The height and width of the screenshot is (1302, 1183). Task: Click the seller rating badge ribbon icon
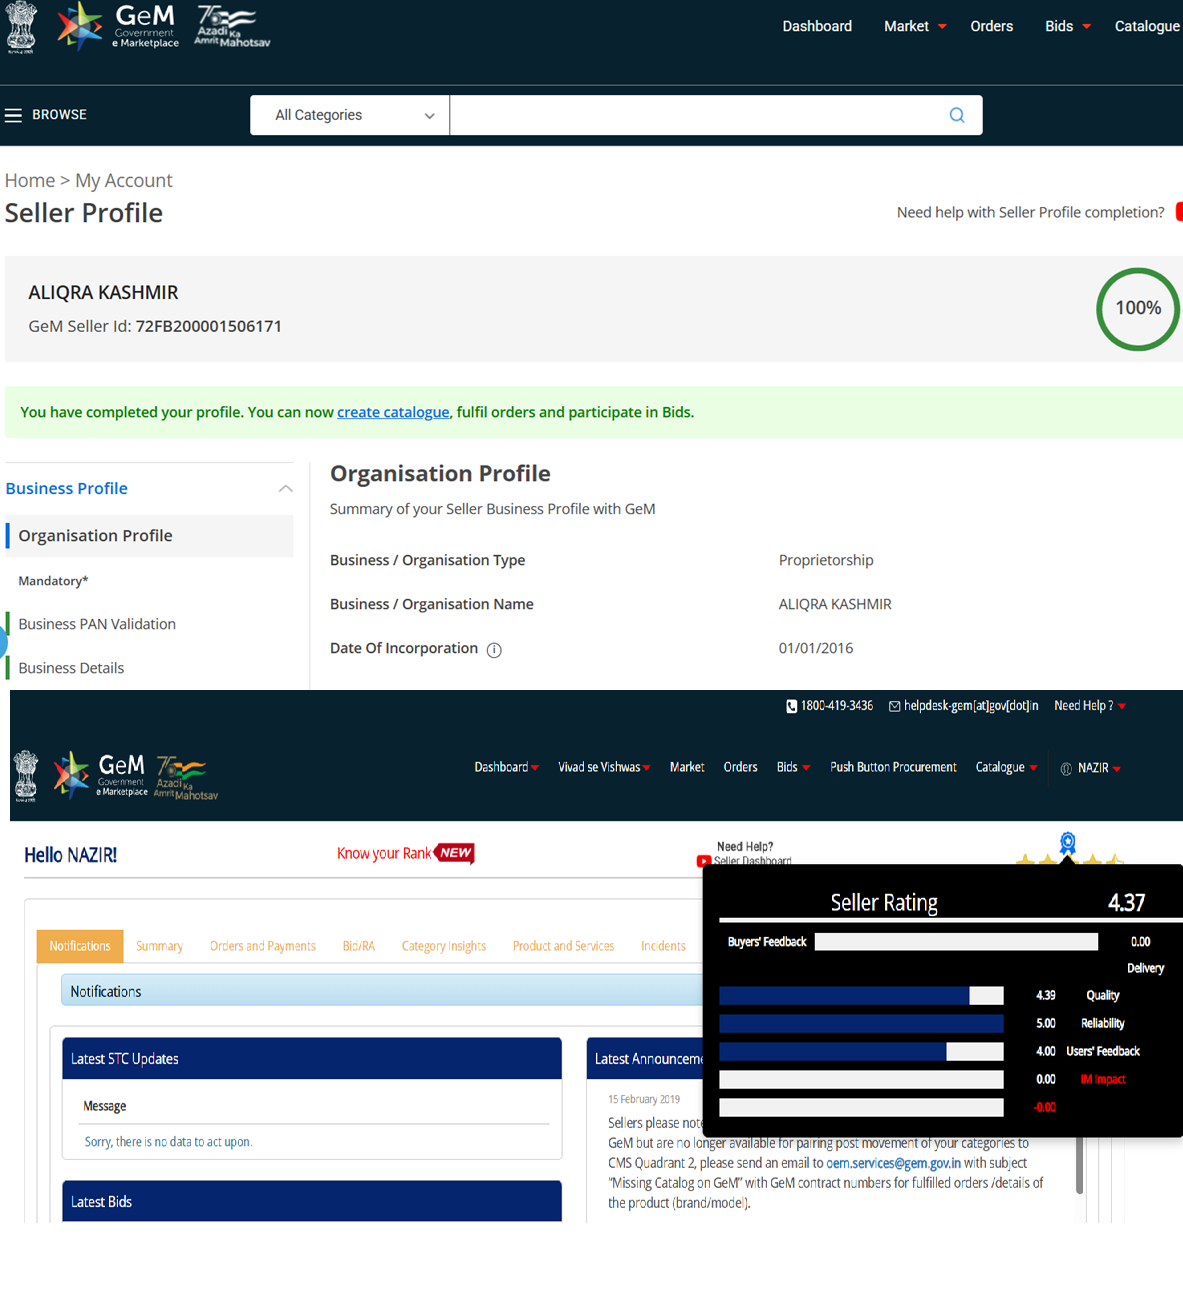[1068, 843]
